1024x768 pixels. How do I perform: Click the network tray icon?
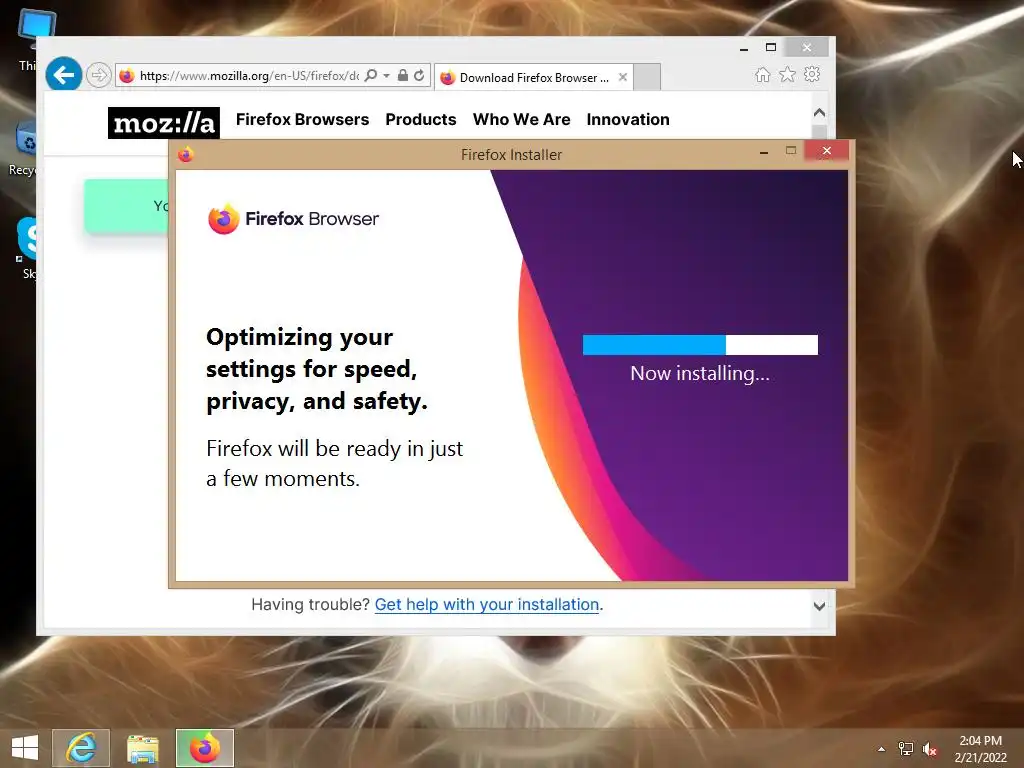point(906,749)
